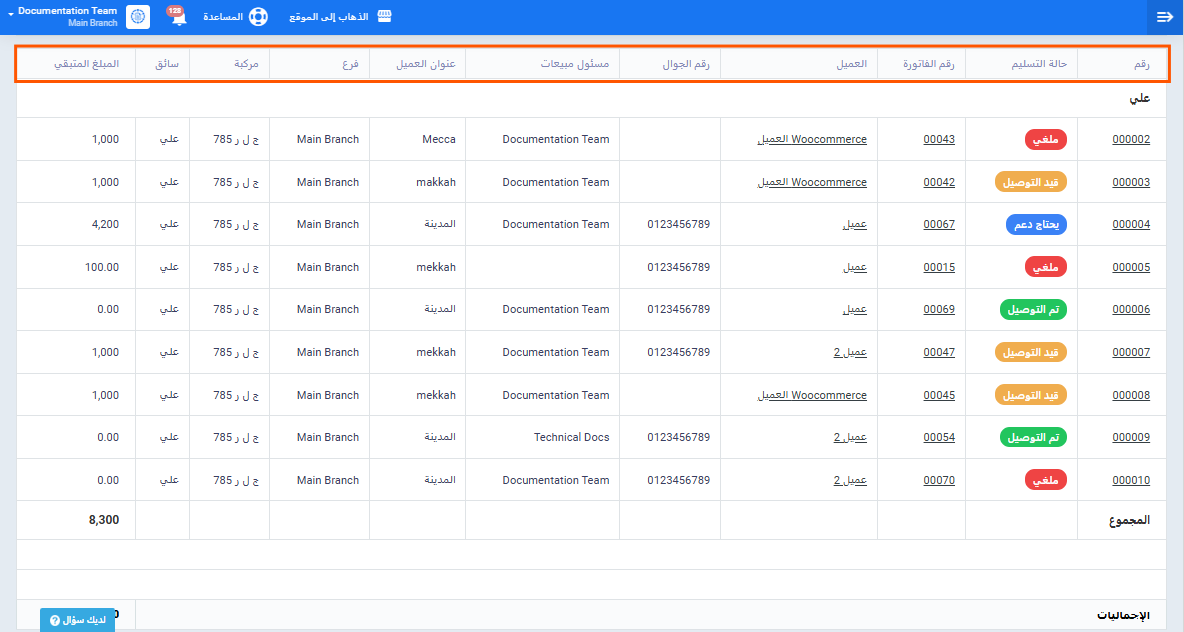This screenshot has height=632, width=1184.
Task: Open invoice 00067
Action: click(939, 224)
